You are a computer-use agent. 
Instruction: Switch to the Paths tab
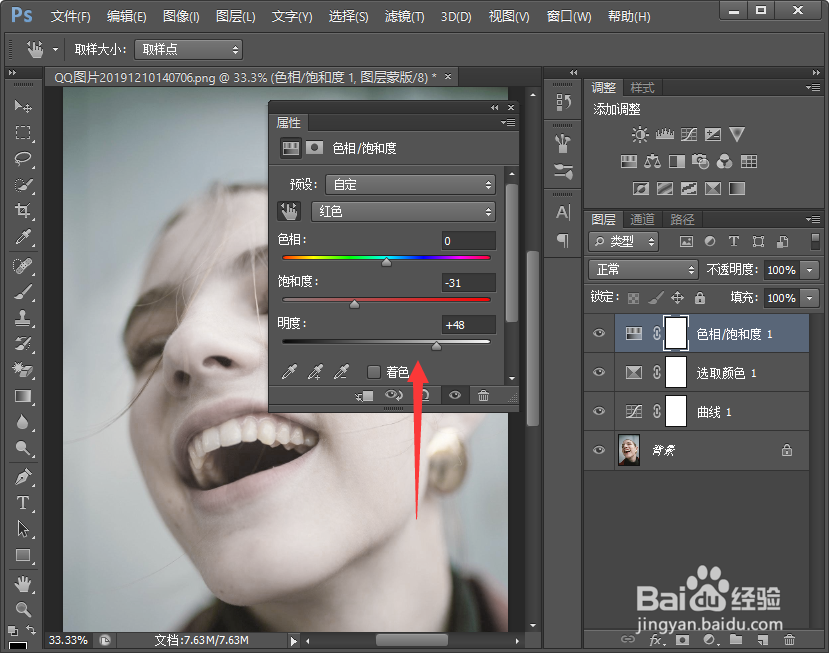(682, 219)
